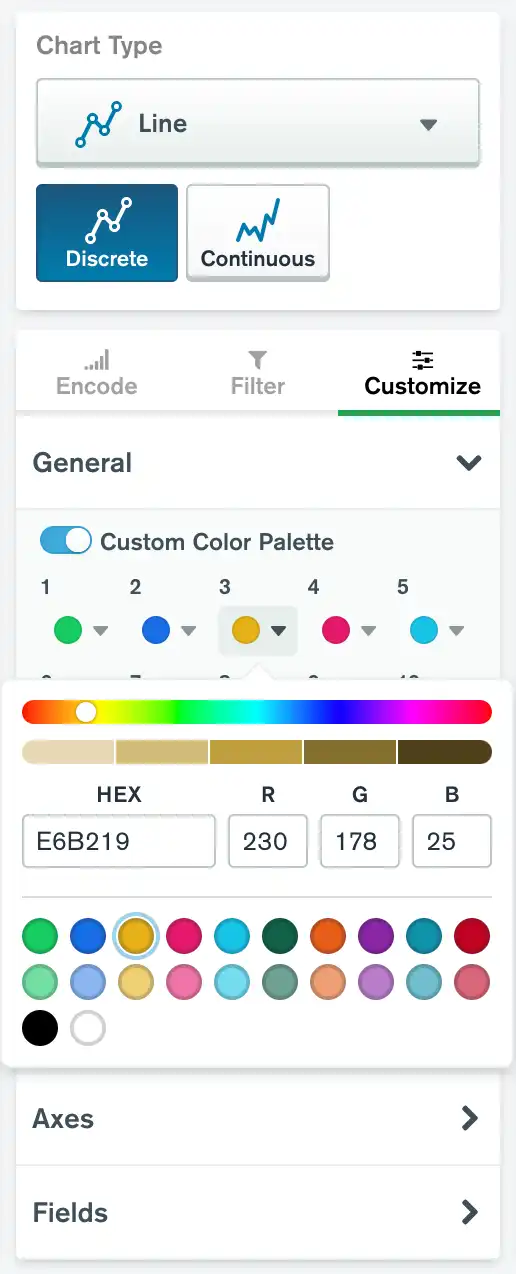The height and width of the screenshot is (1274, 516).
Task: Open palette color 4 pink dropdown
Action: pyautogui.click(x=348, y=630)
